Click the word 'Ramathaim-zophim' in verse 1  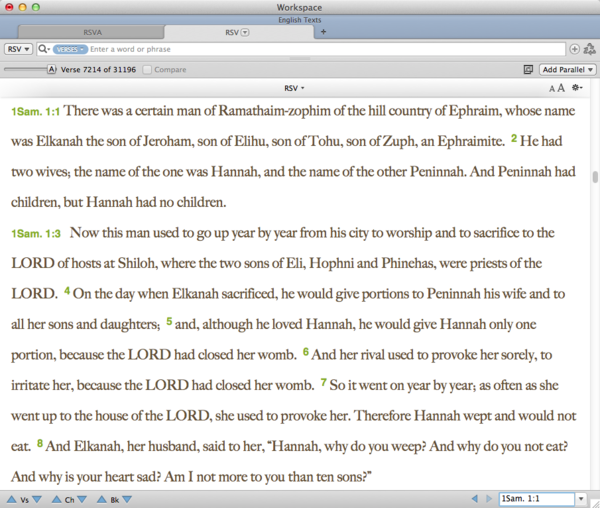pos(274,111)
